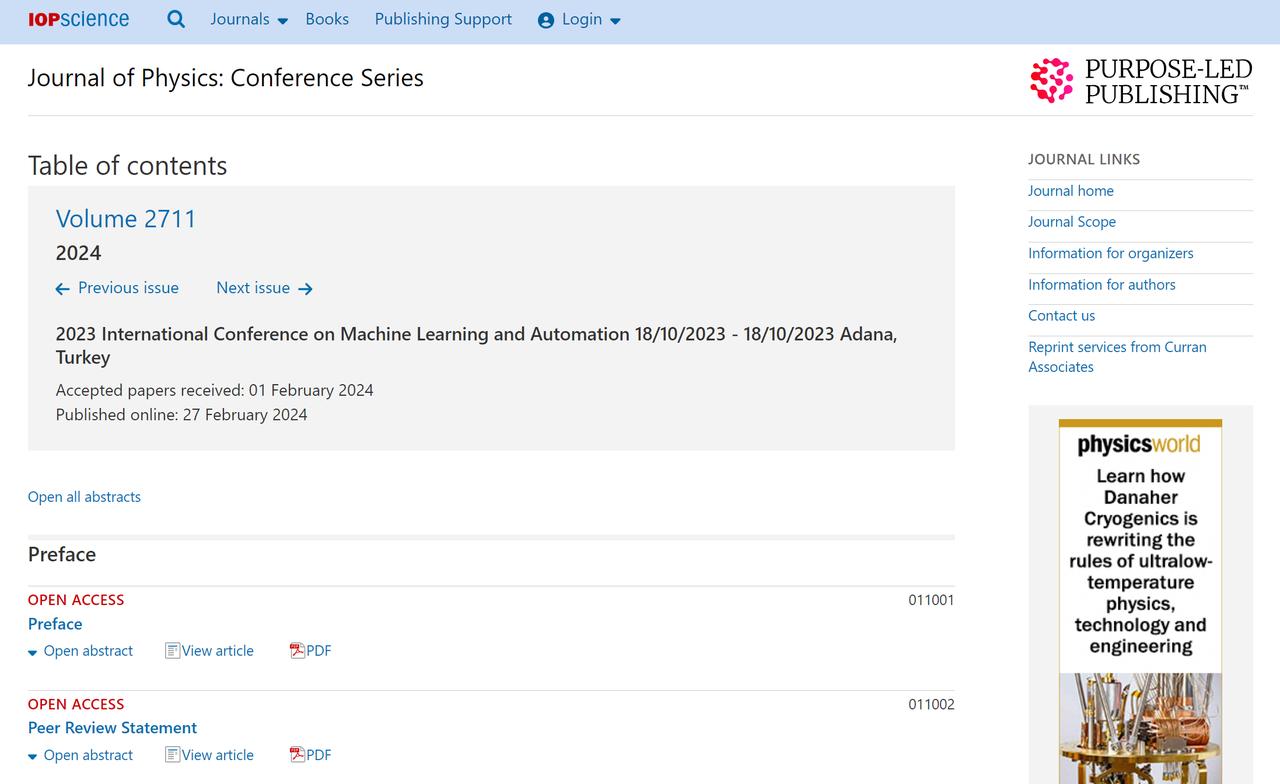Navigate to the Next issue
Screen dimensions: 1280x784
[253, 287]
